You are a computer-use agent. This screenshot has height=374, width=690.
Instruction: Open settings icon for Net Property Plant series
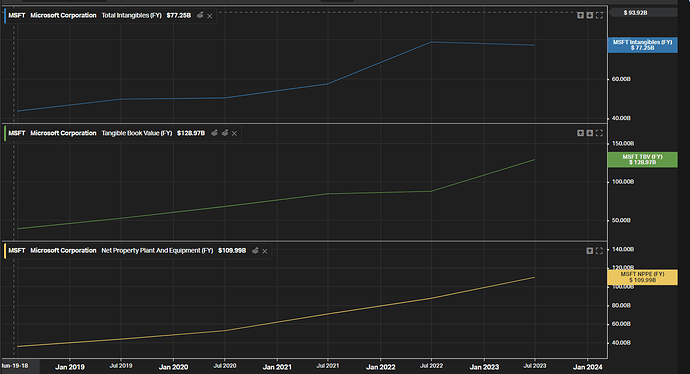[255, 251]
